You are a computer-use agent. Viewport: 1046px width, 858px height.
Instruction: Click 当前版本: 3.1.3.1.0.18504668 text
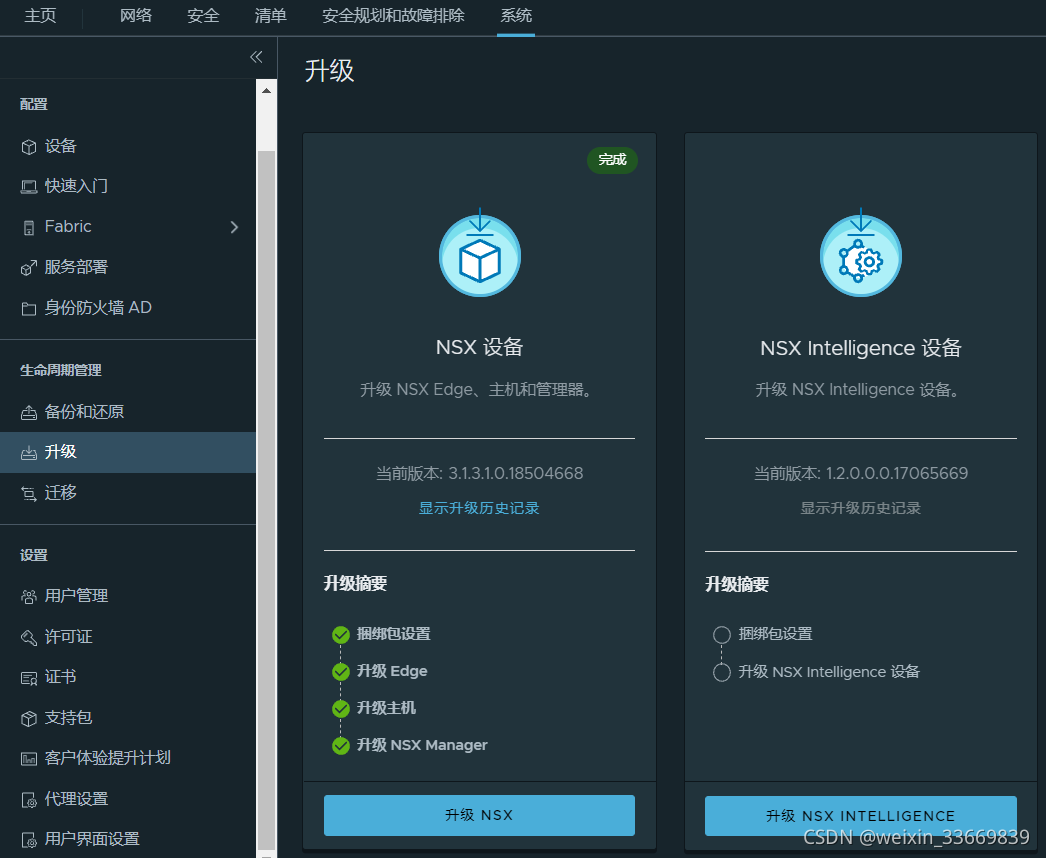tap(479, 474)
